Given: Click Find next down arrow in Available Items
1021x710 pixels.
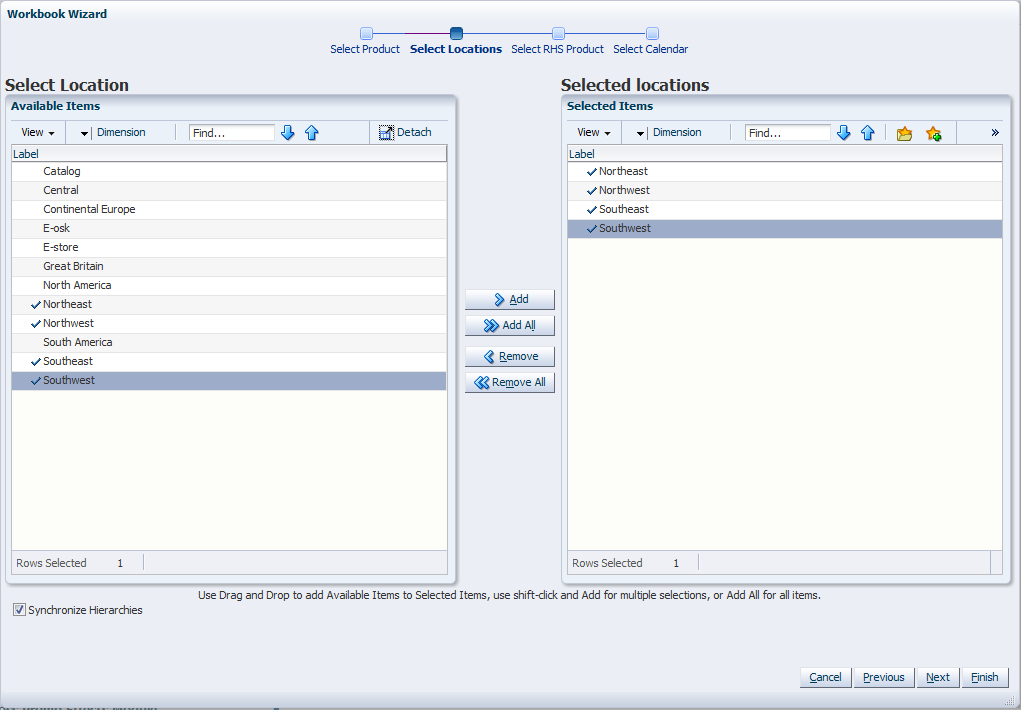Looking at the screenshot, I should (x=288, y=133).
